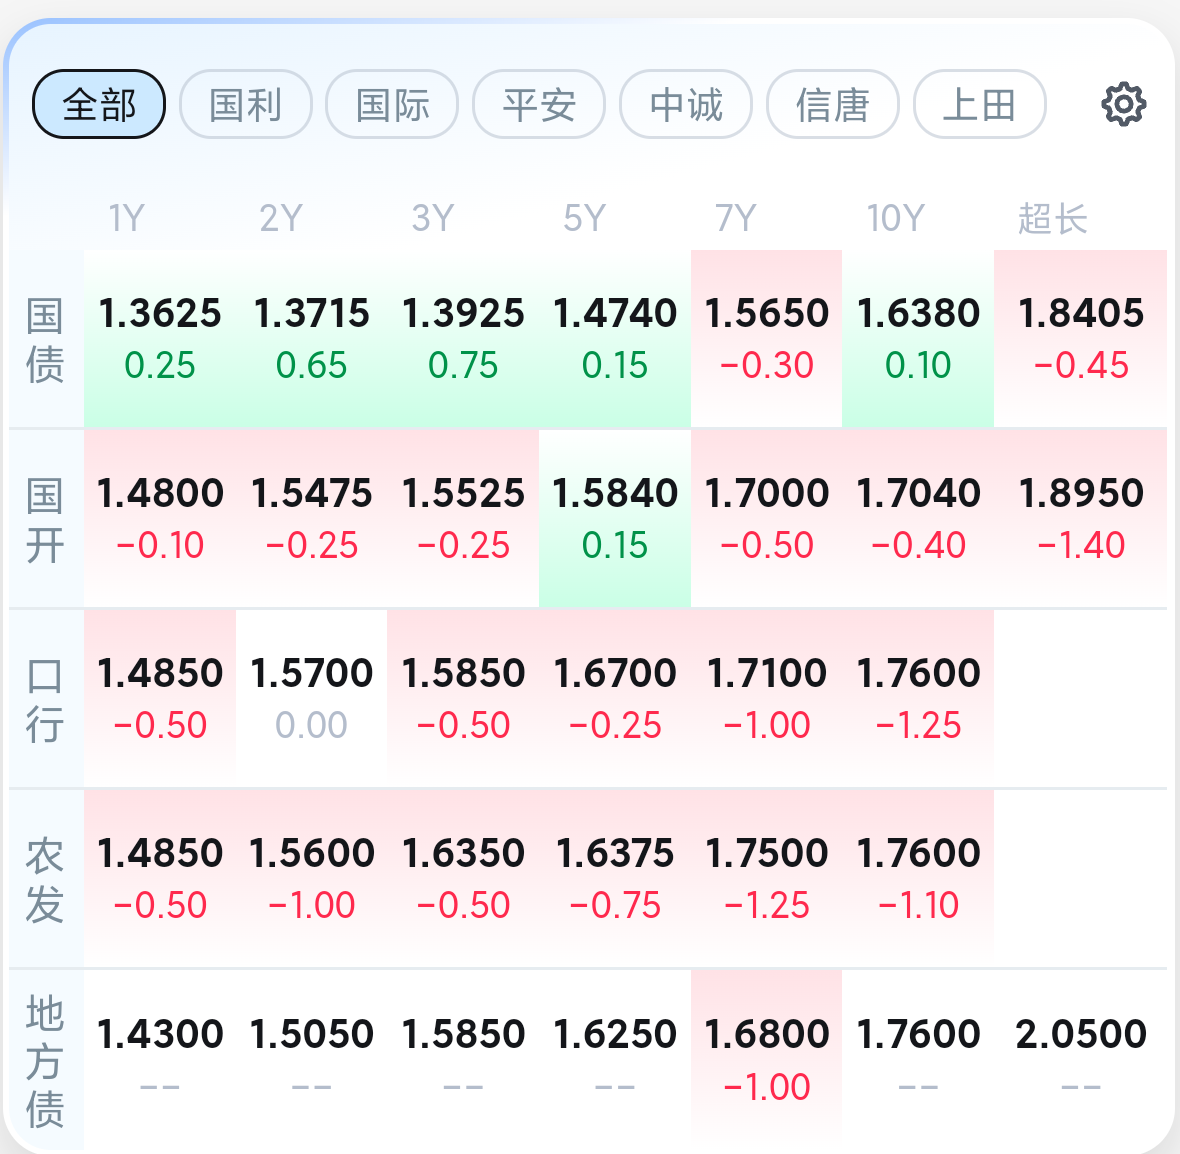
Task: Open the settings gear icon
Action: tap(1123, 104)
